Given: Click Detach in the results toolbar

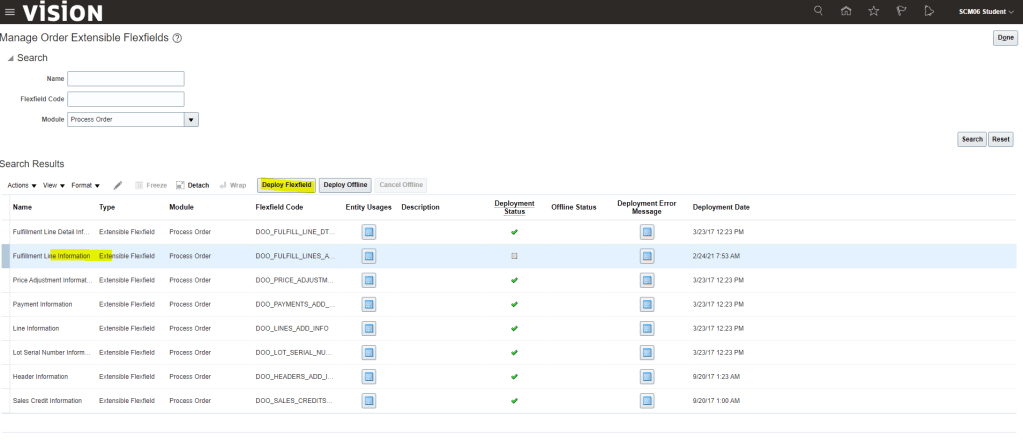Looking at the screenshot, I should [193, 185].
